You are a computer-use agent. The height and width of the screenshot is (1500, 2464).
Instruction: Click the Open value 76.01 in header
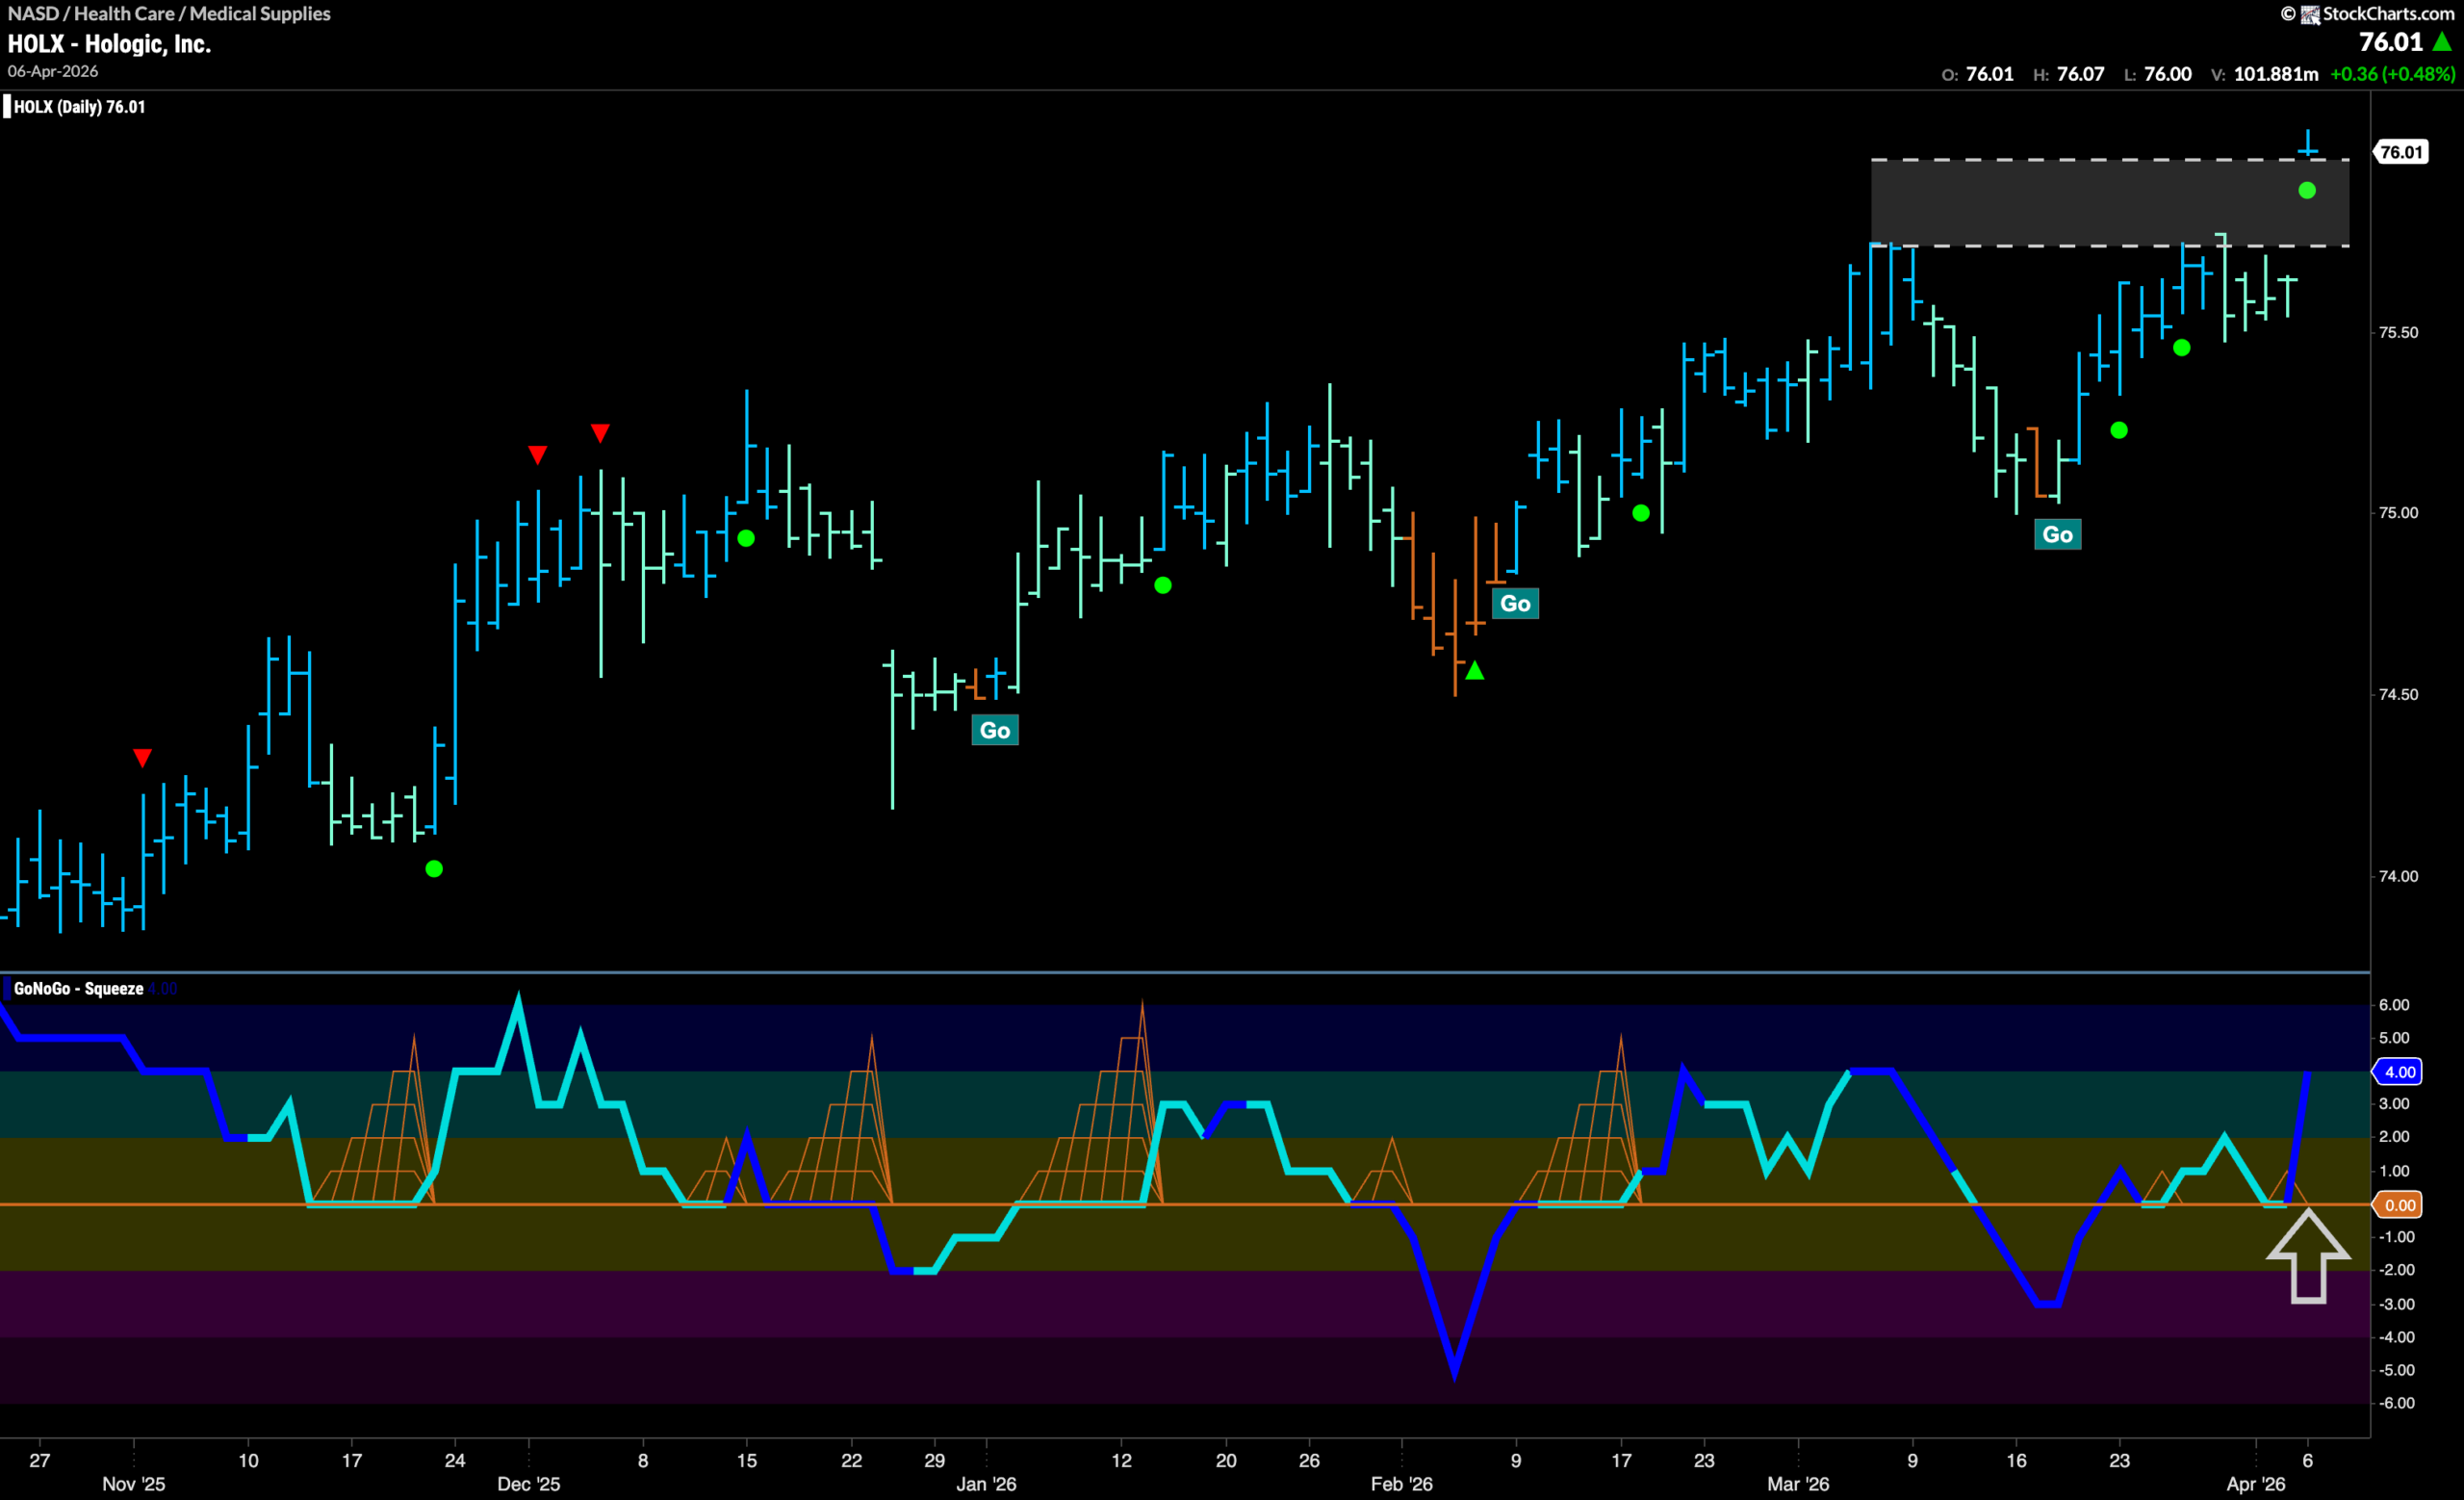click(x=1989, y=74)
